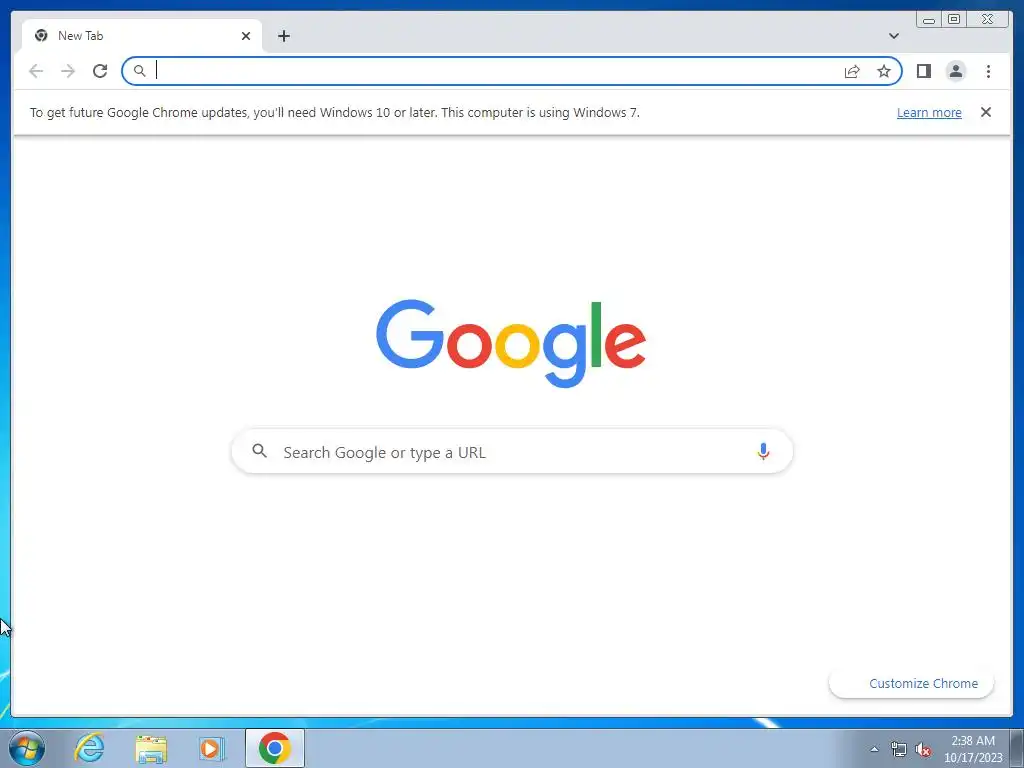The height and width of the screenshot is (768, 1024).
Task: Click the address bar search icon
Action: [x=139, y=71]
